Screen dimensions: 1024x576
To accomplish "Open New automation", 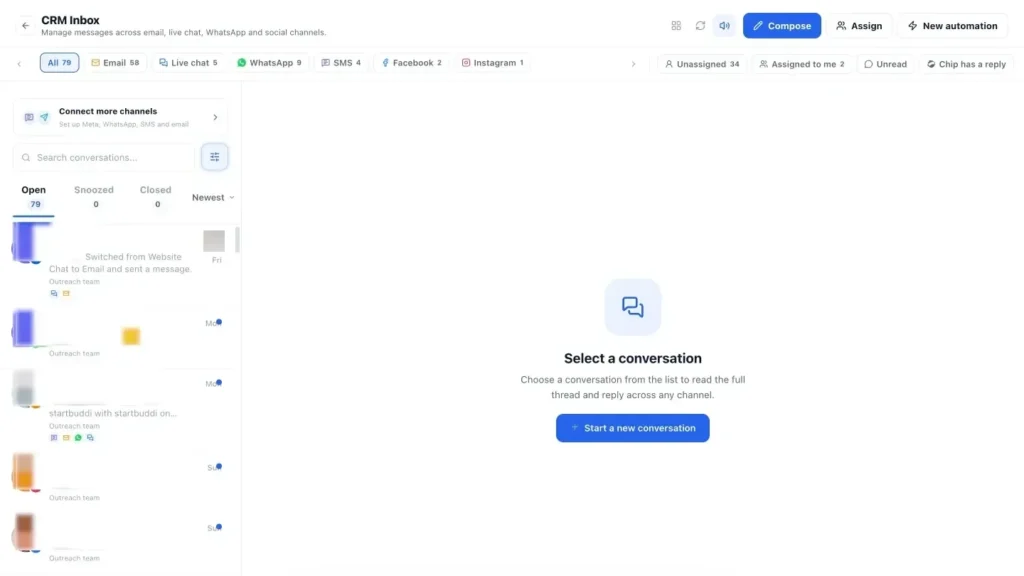I will pyautogui.click(x=953, y=25).
